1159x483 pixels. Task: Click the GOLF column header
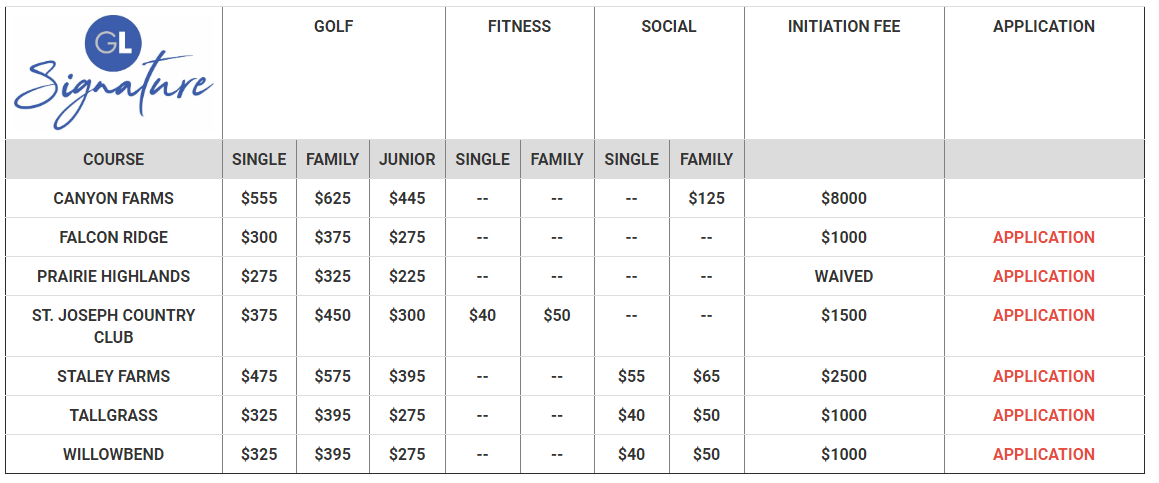click(333, 27)
